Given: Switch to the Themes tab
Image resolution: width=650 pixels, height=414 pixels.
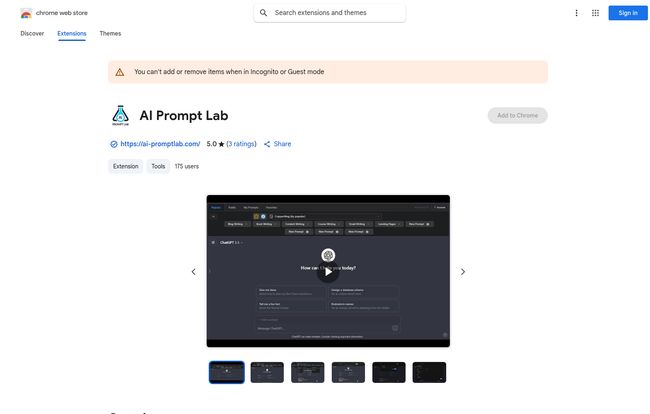Looking at the screenshot, I should click(110, 34).
